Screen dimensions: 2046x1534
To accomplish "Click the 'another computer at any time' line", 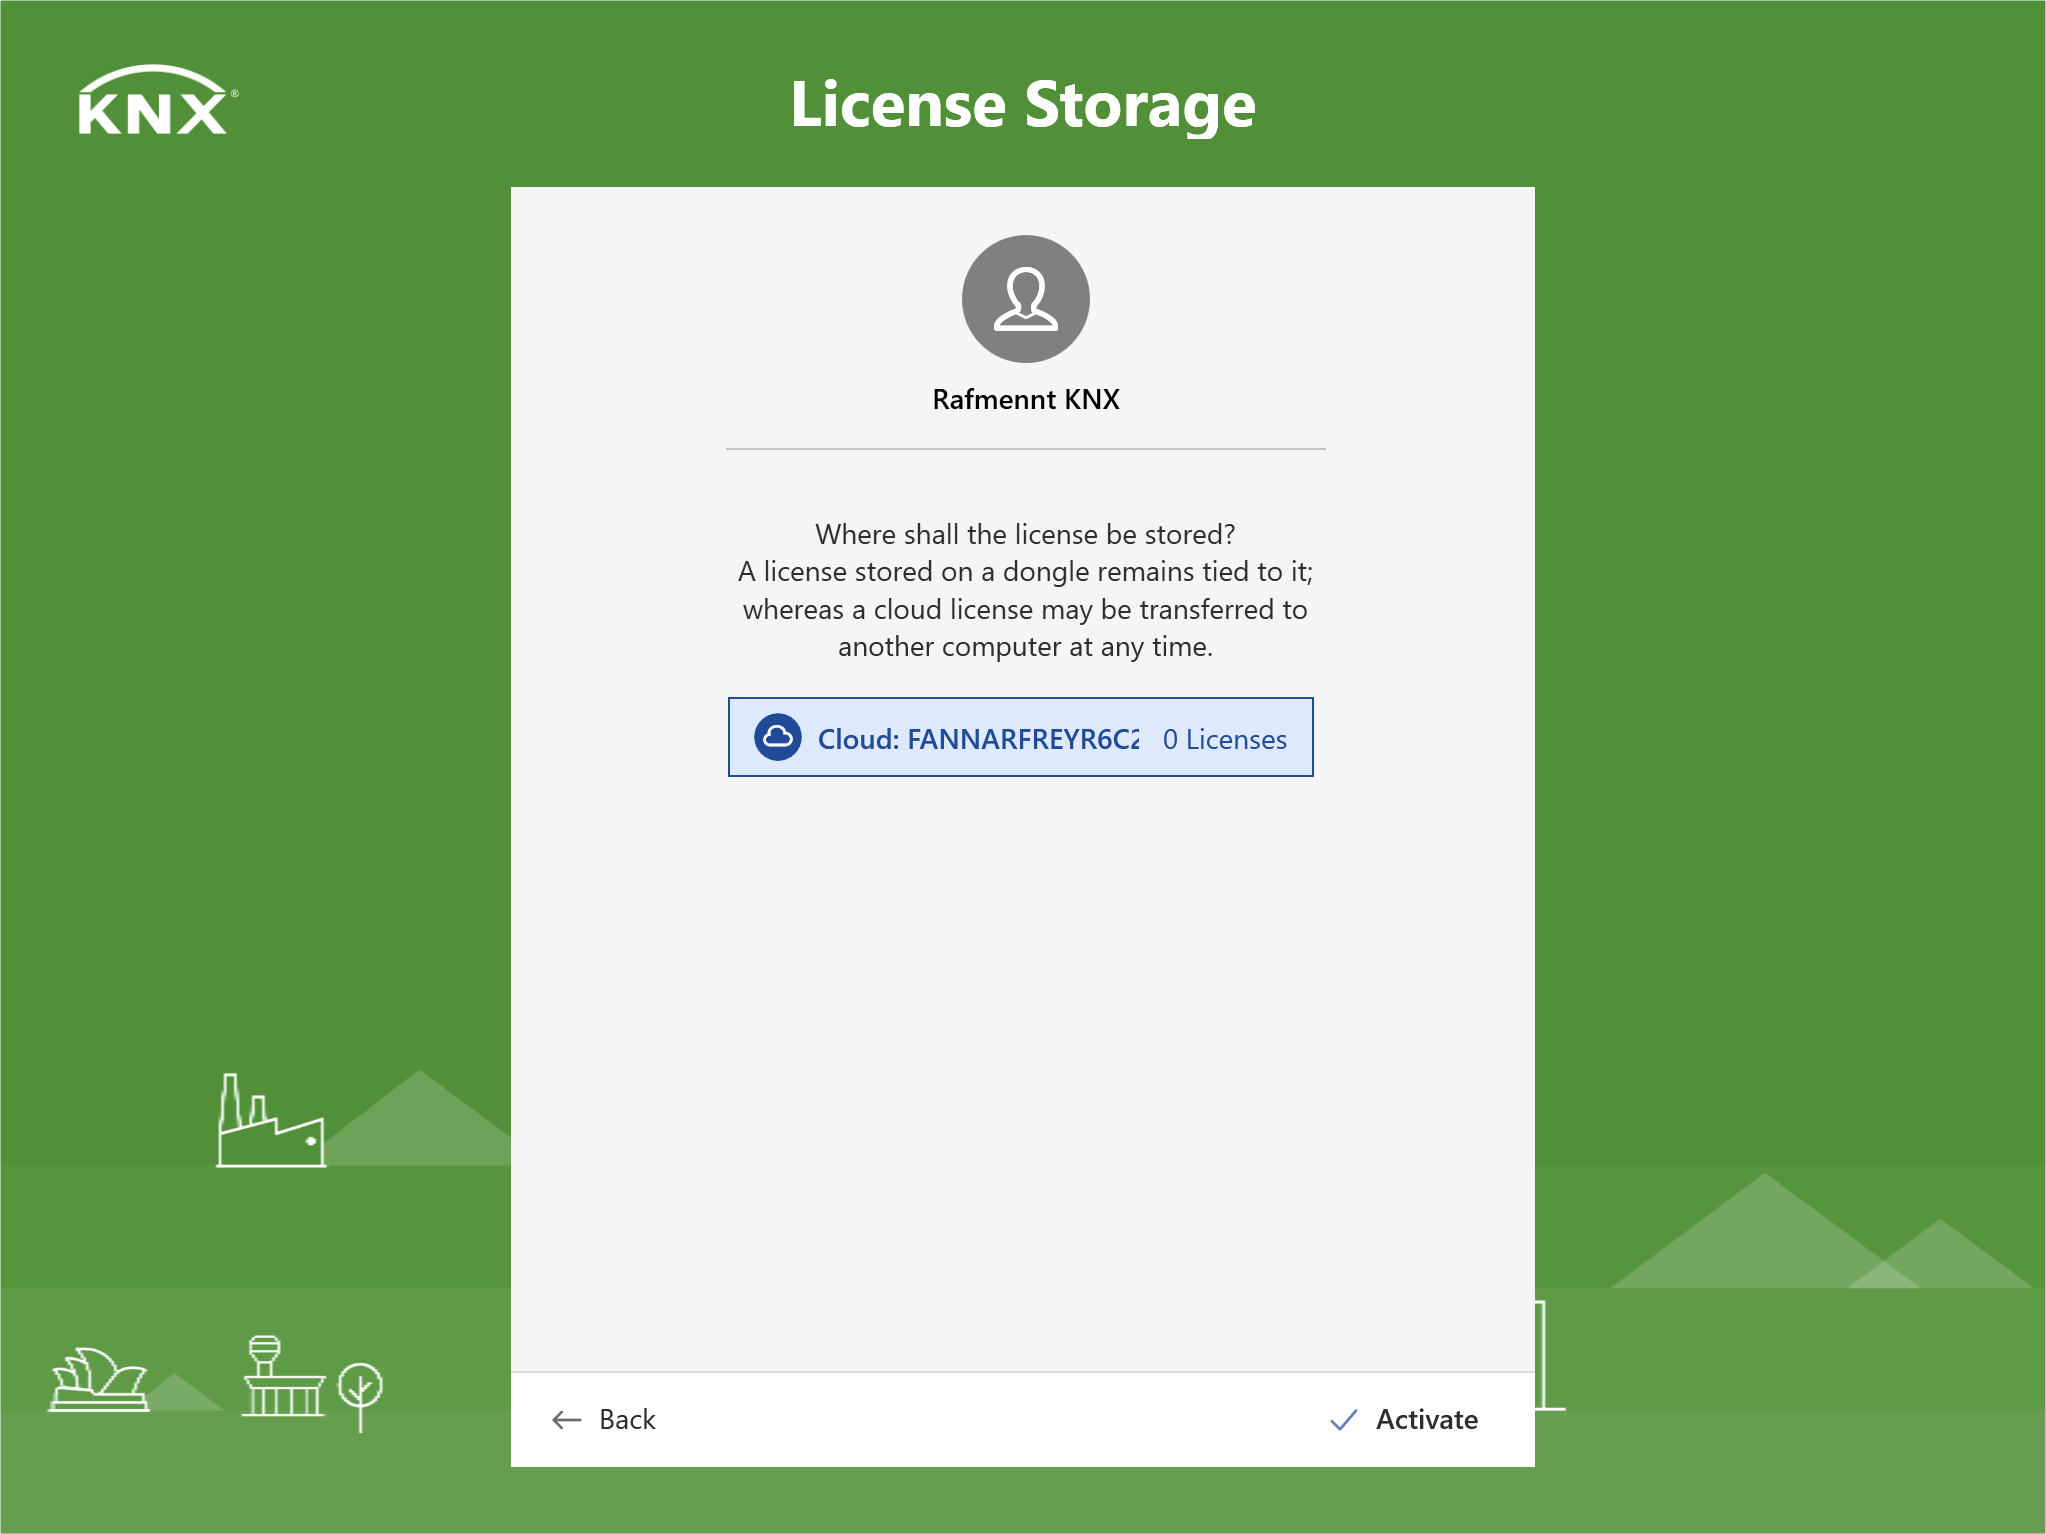I will (1025, 647).
